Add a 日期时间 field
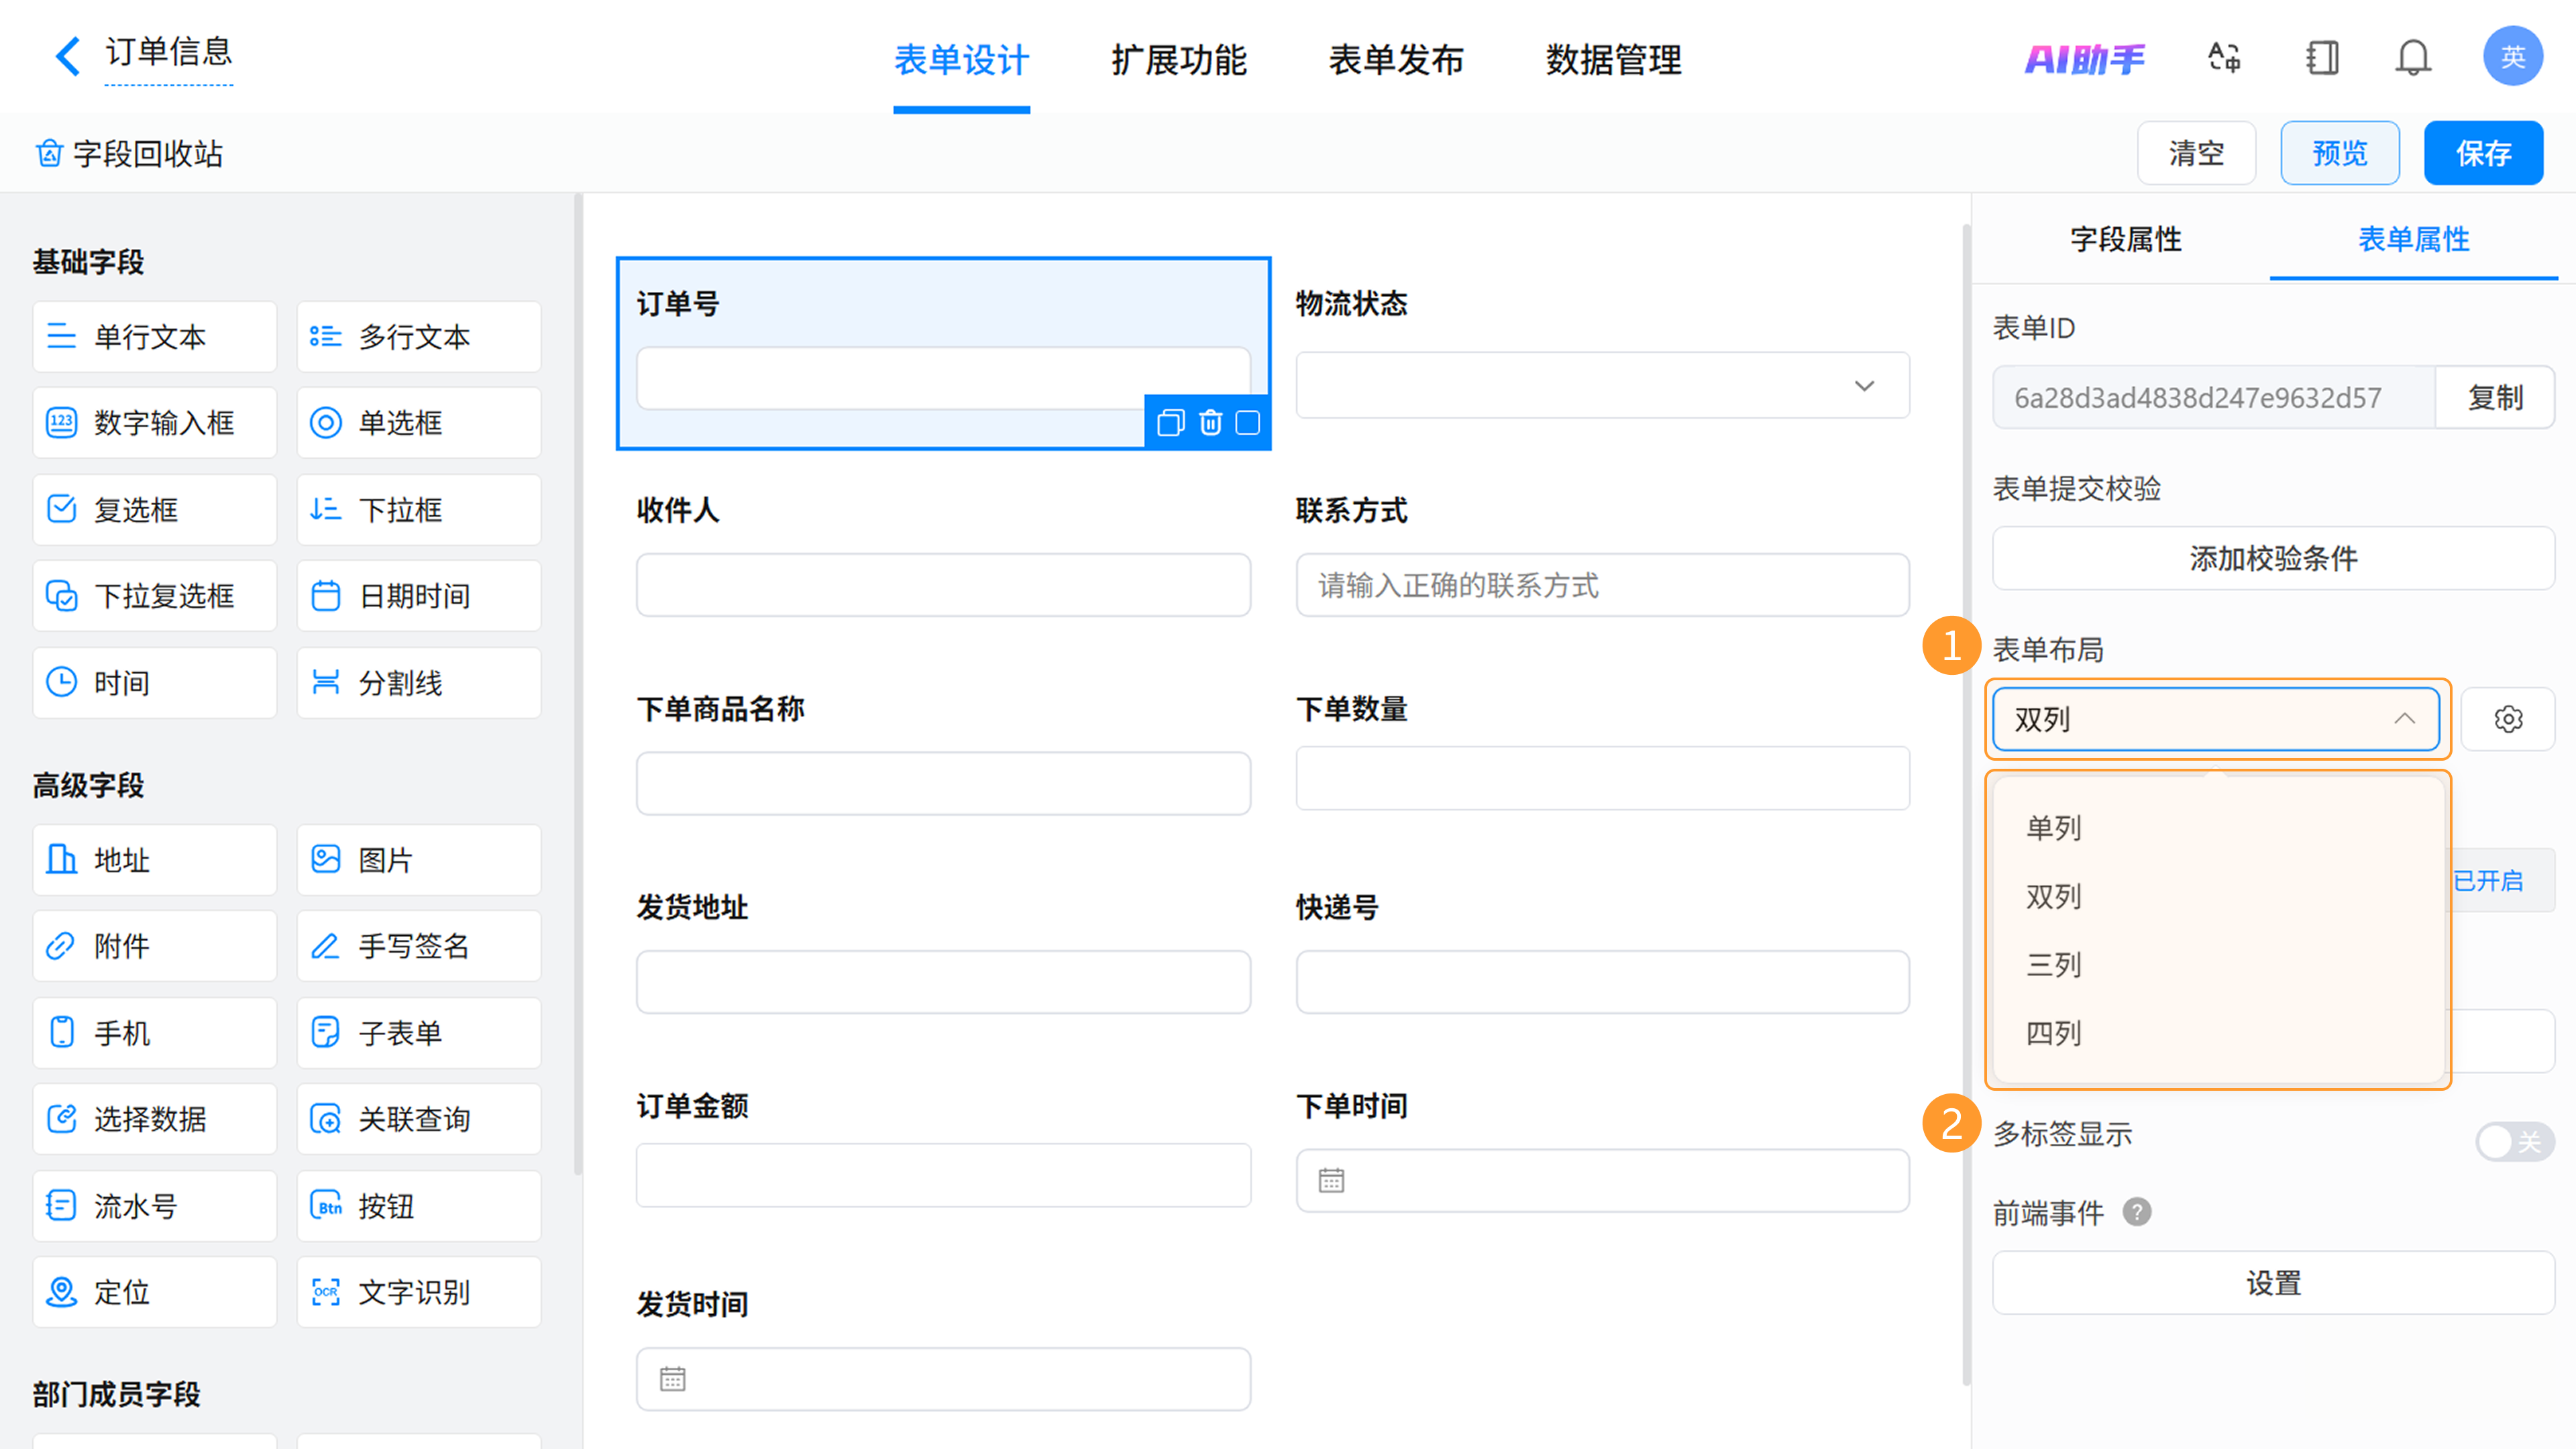This screenshot has height=1449, width=2576. pyautogui.click(x=419, y=596)
